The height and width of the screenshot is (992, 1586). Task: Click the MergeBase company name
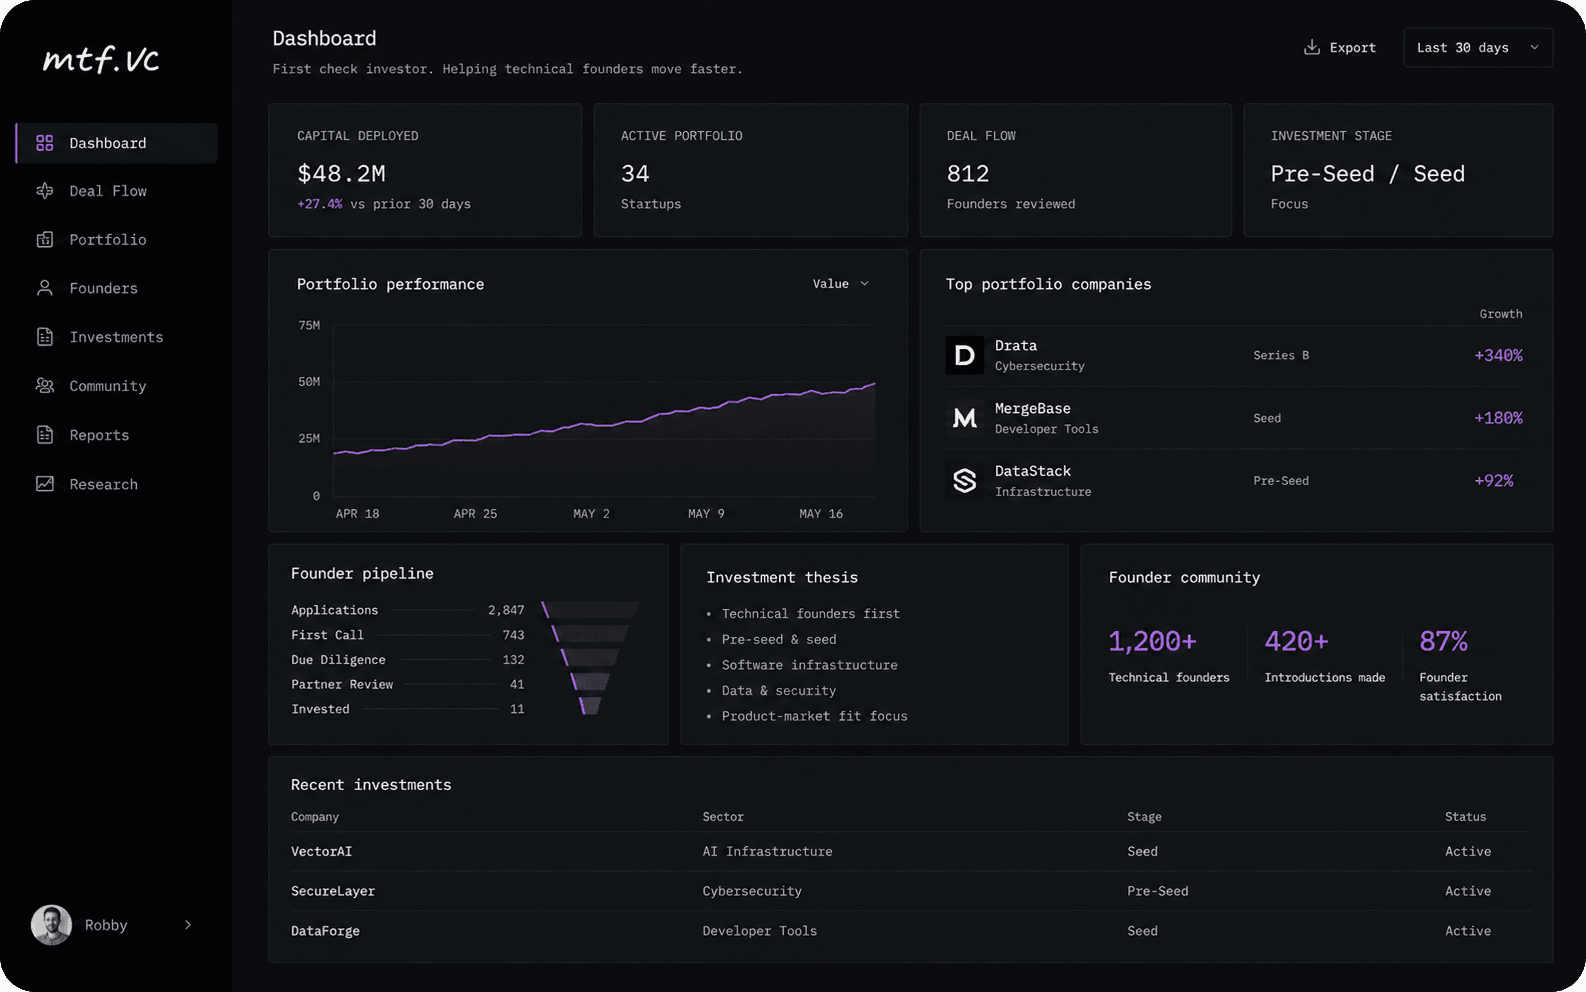click(x=1033, y=409)
